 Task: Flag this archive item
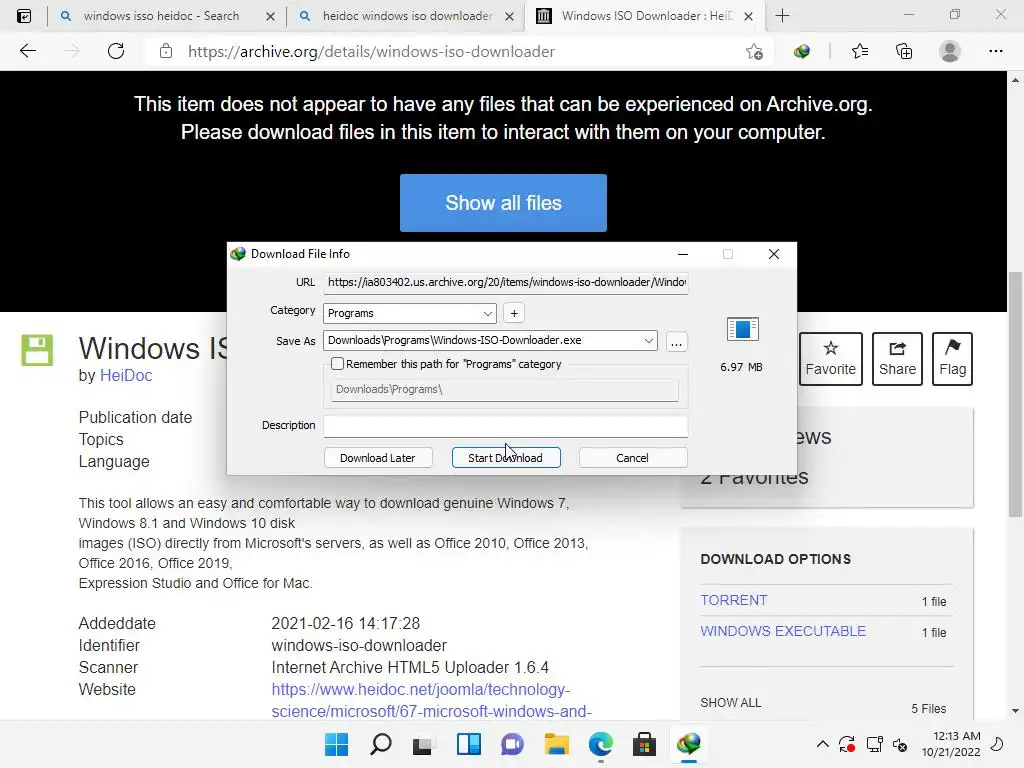(952, 359)
